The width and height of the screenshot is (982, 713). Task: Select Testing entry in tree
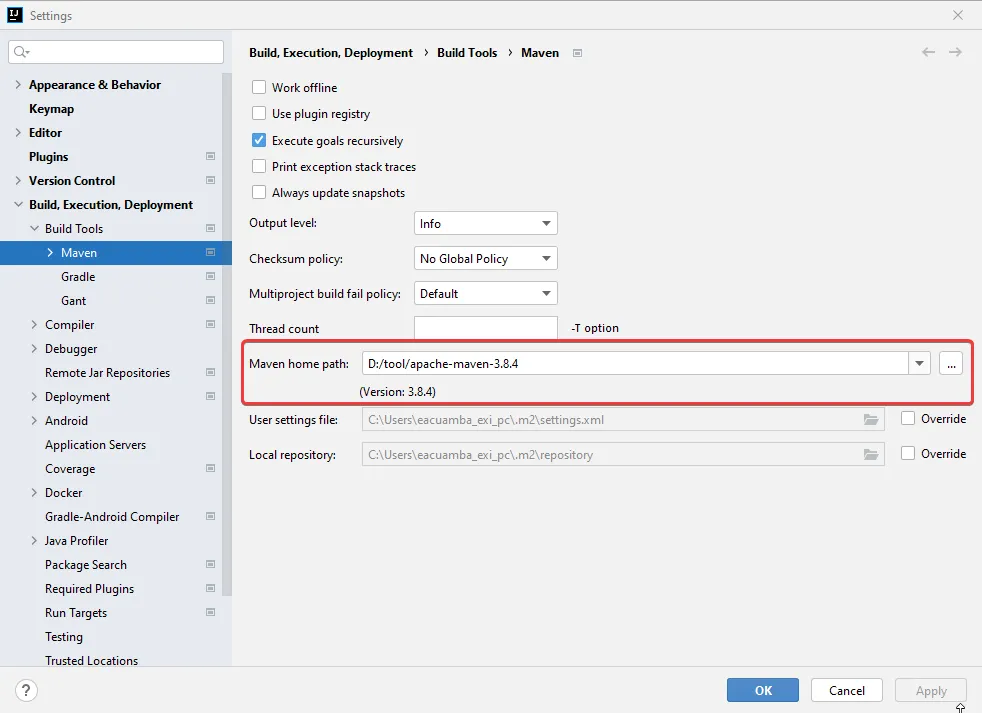point(64,637)
